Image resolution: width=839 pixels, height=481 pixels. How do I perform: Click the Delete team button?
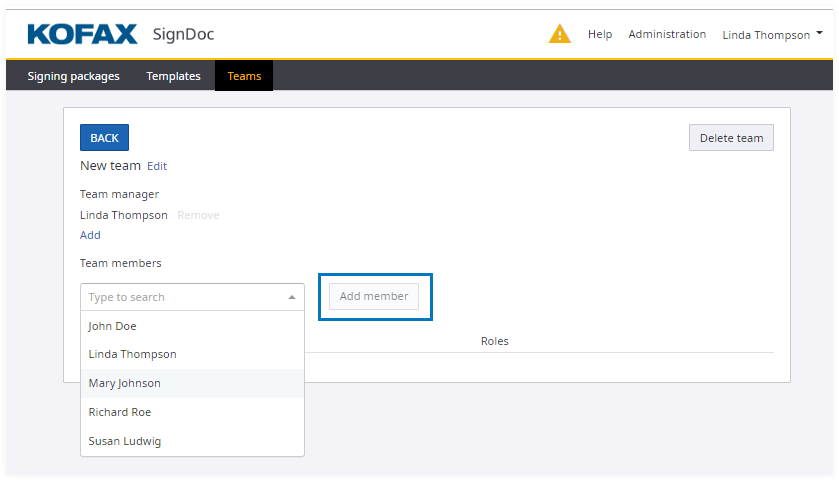[731, 138]
